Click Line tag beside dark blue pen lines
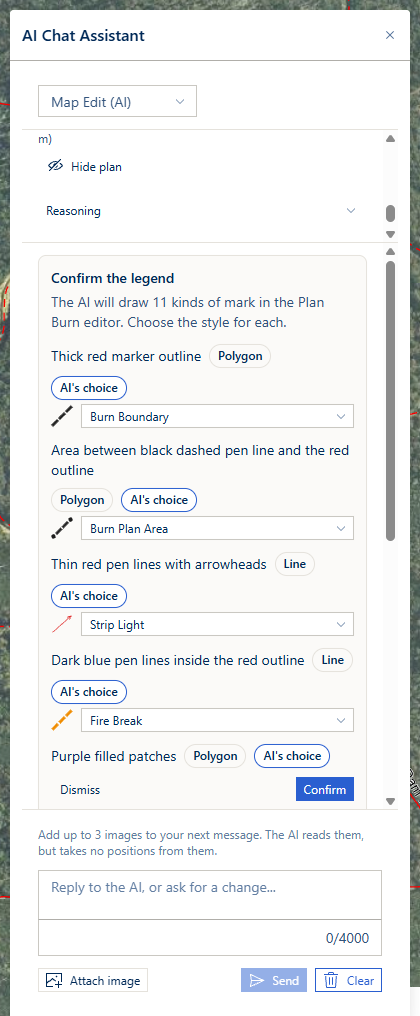Viewport: 420px width, 1016px height. tap(332, 660)
